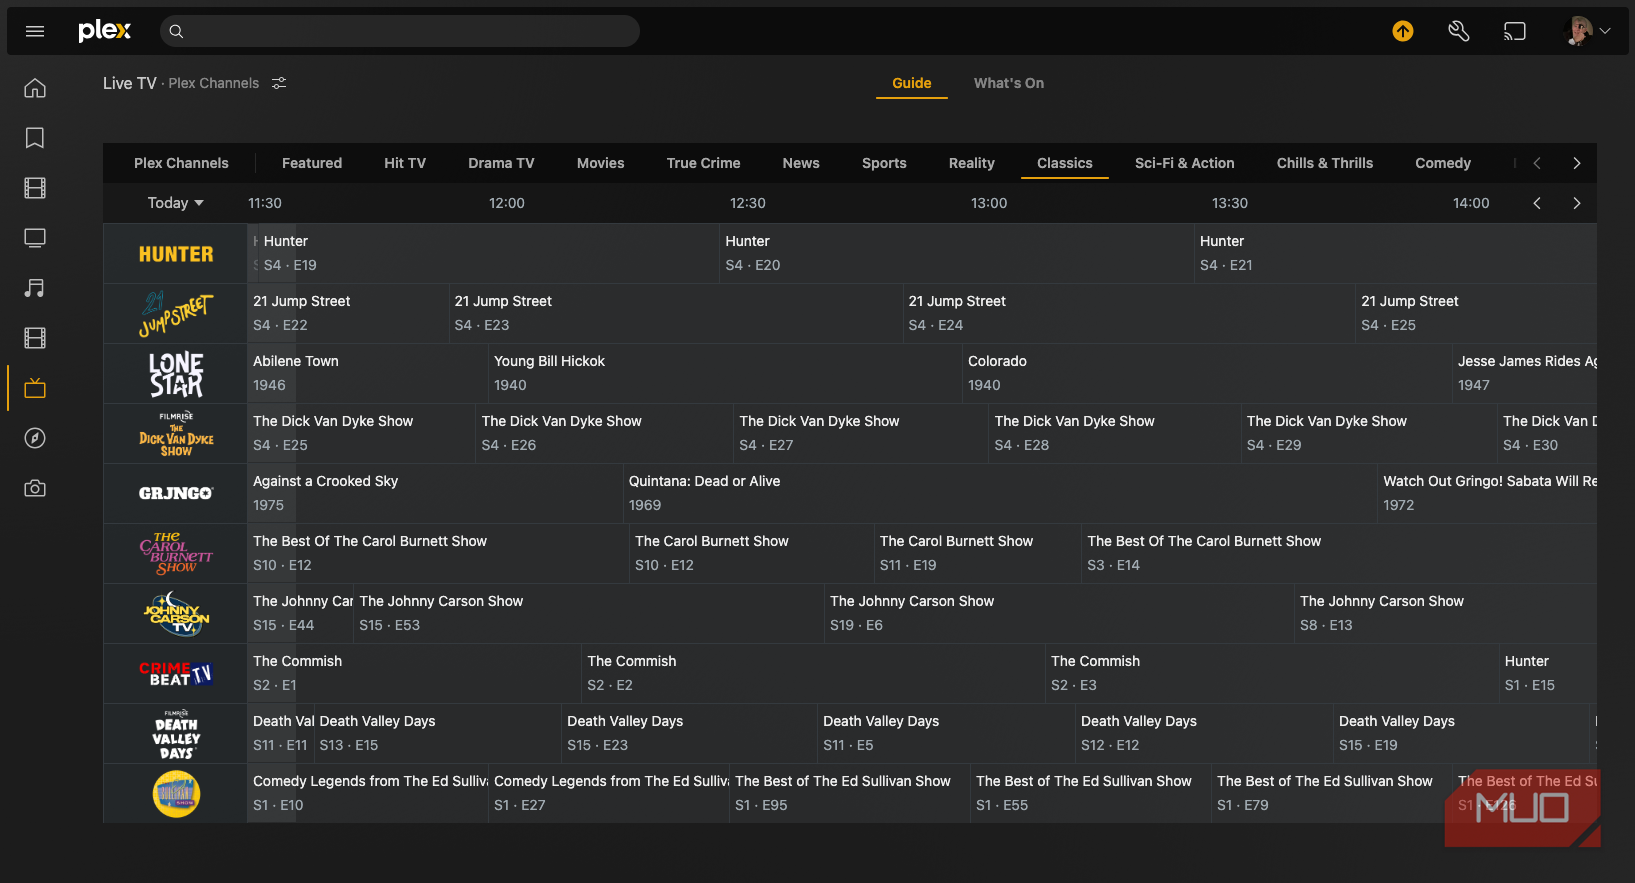The width and height of the screenshot is (1635, 883).
Task: Open the user avatar account menu
Action: 1587,31
